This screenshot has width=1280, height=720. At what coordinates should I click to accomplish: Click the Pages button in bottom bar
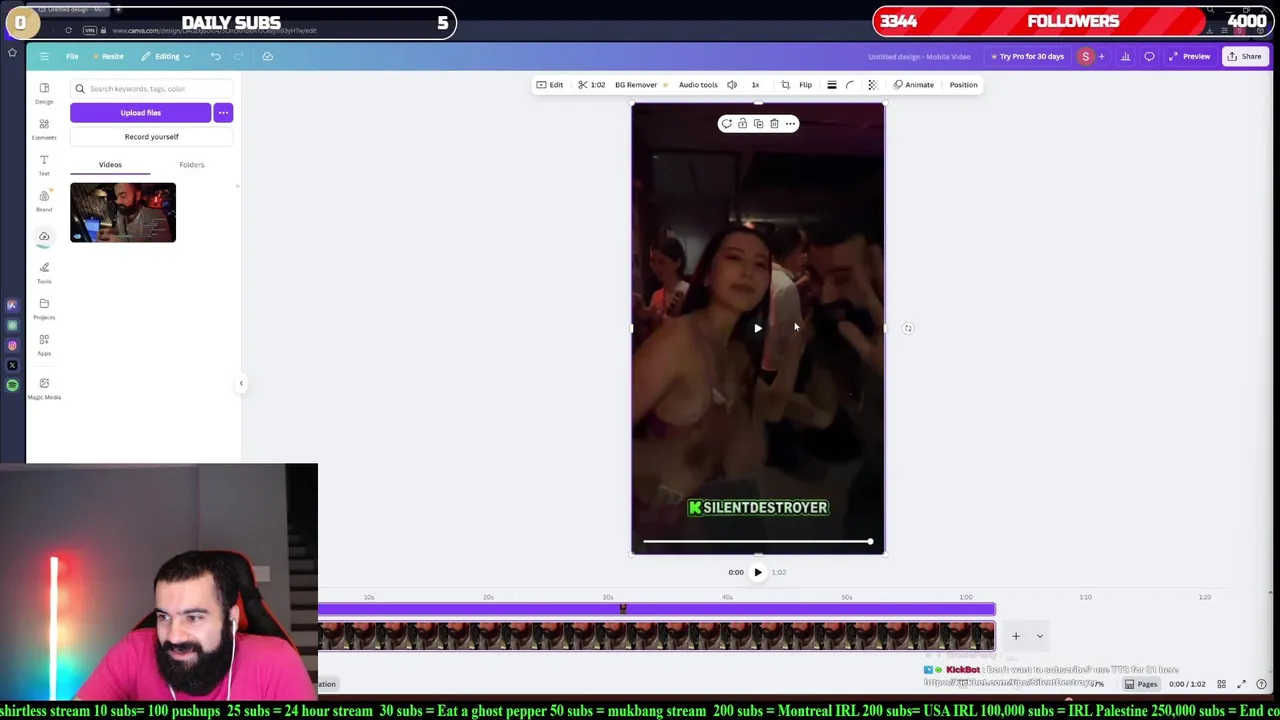(1141, 684)
